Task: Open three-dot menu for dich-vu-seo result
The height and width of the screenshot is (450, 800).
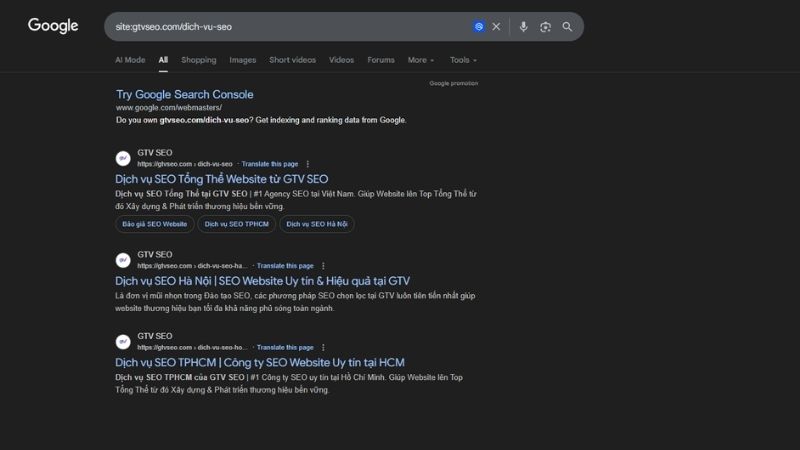Action: (x=308, y=164)
